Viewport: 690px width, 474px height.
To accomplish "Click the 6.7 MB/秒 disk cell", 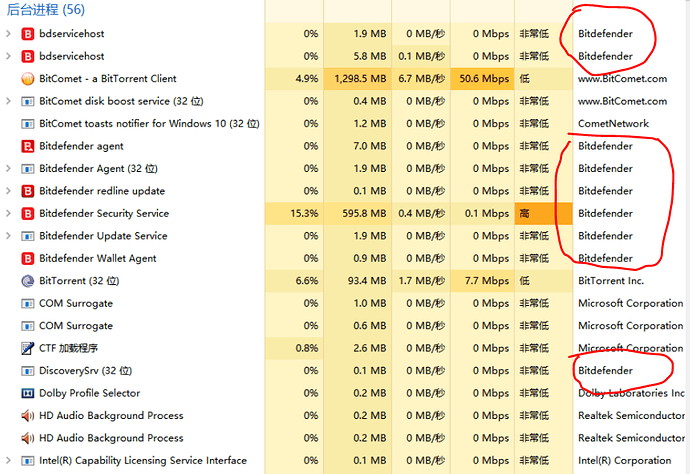I will tap(421, 79).
